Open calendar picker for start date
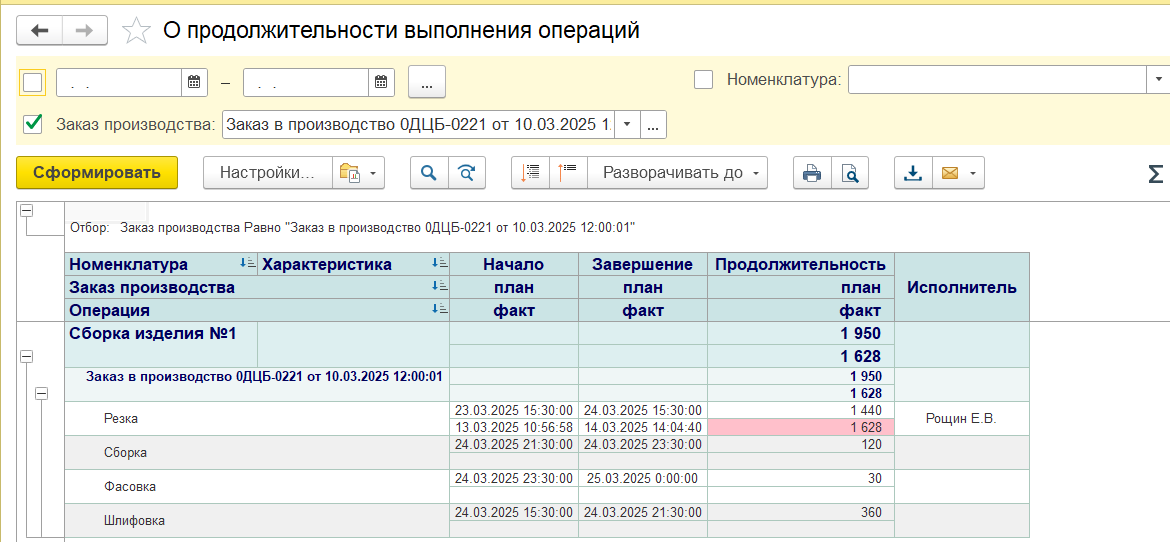 194,83
